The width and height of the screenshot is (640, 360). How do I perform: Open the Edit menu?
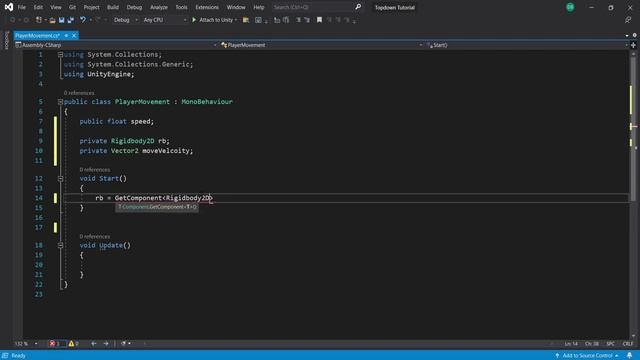point(38,7)
